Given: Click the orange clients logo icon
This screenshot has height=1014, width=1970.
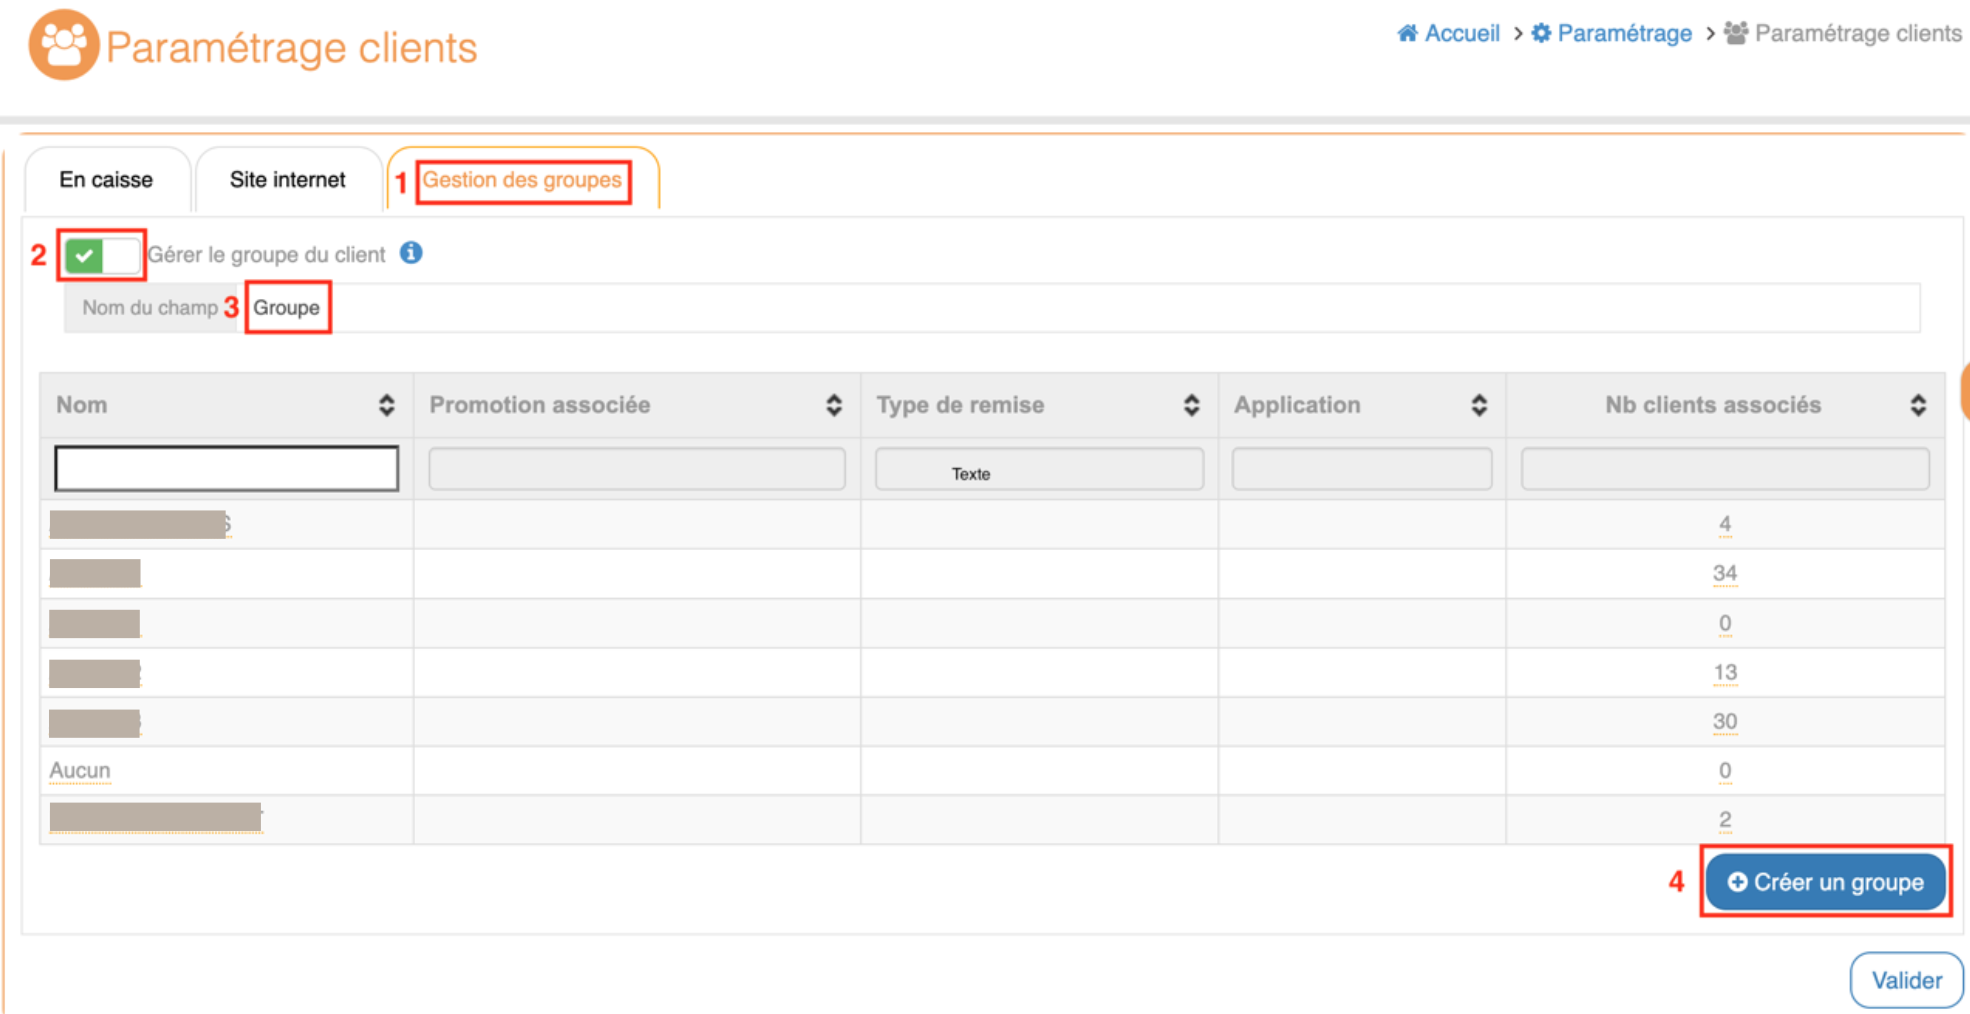Looking at the screenshot, I should [x=63, y=45].
